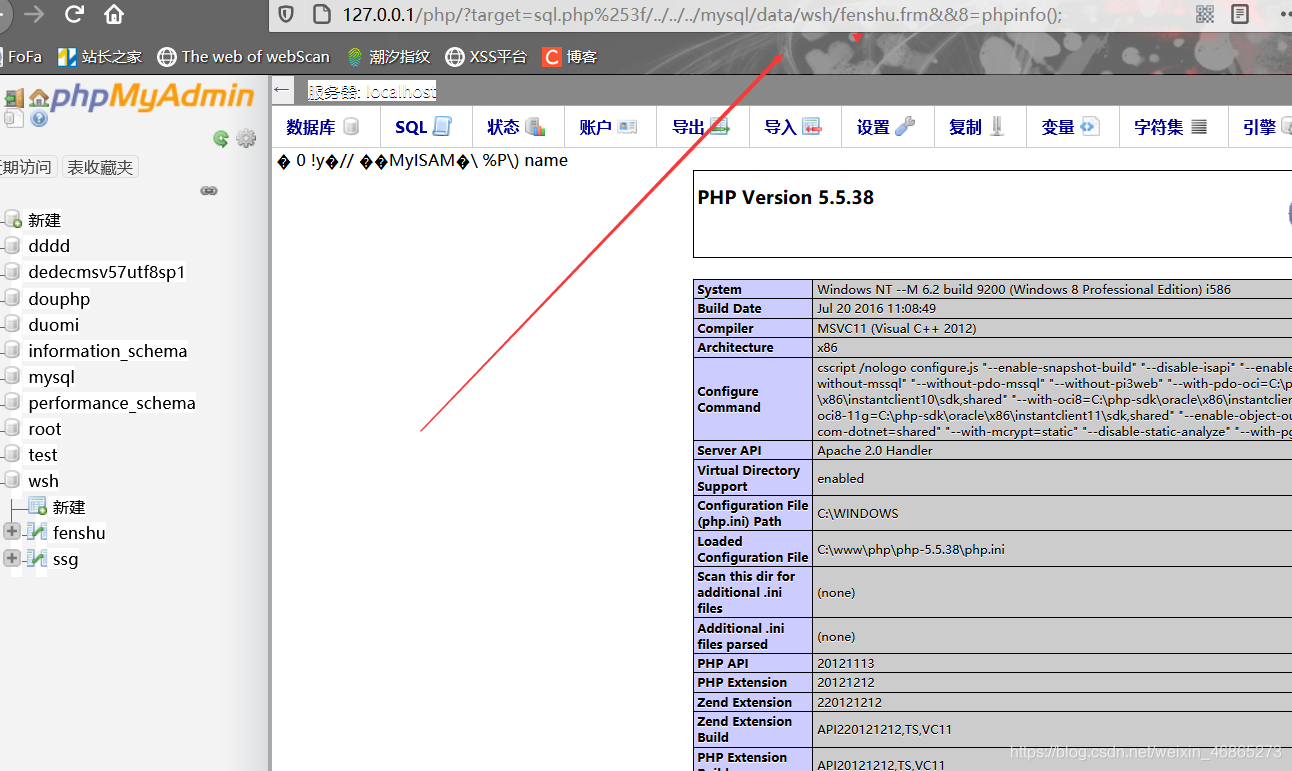Viewport: 1292px width, 771px height.
Task: Open the 站长之家 bookmark
Action: click(x=100, y=57)
